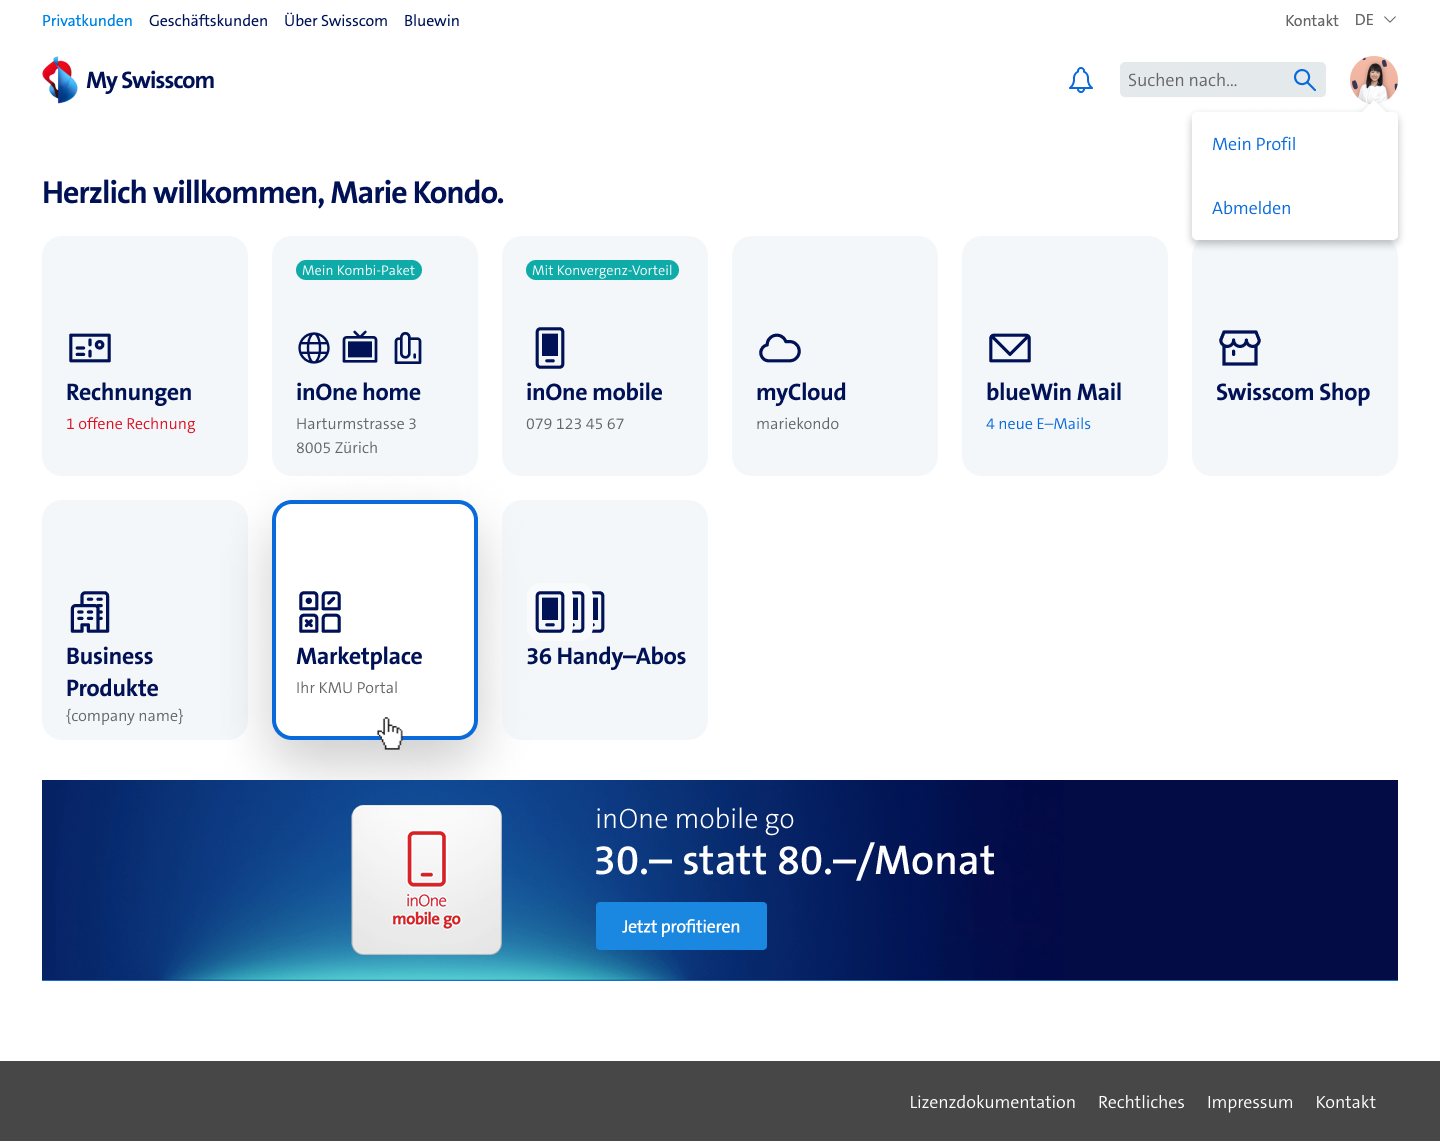
Task: Click the Mit Konvergenz-Vorteil badge
Action: [602, 270]
